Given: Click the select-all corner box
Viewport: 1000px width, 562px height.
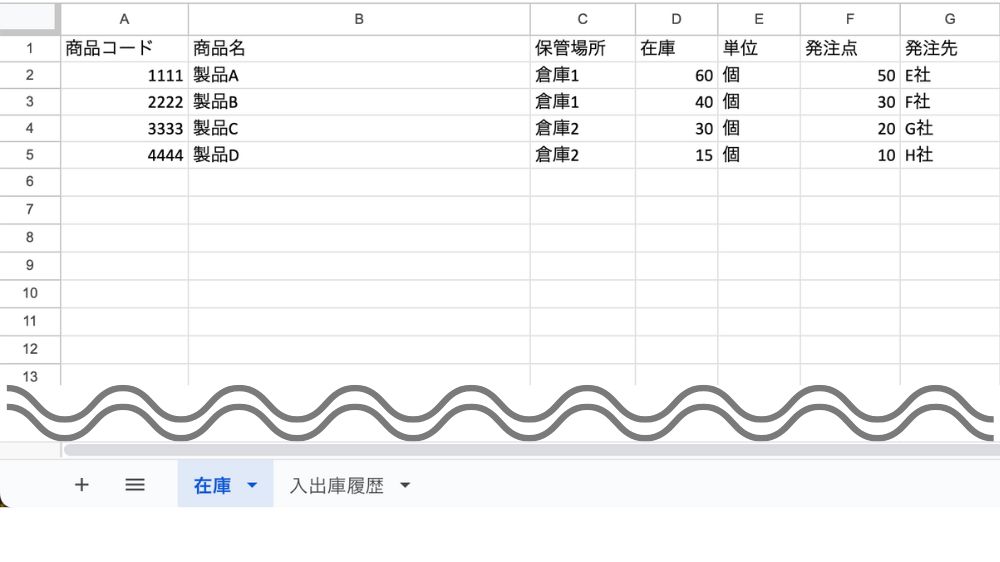Looking at the screenshot, I should pos(30,19).
